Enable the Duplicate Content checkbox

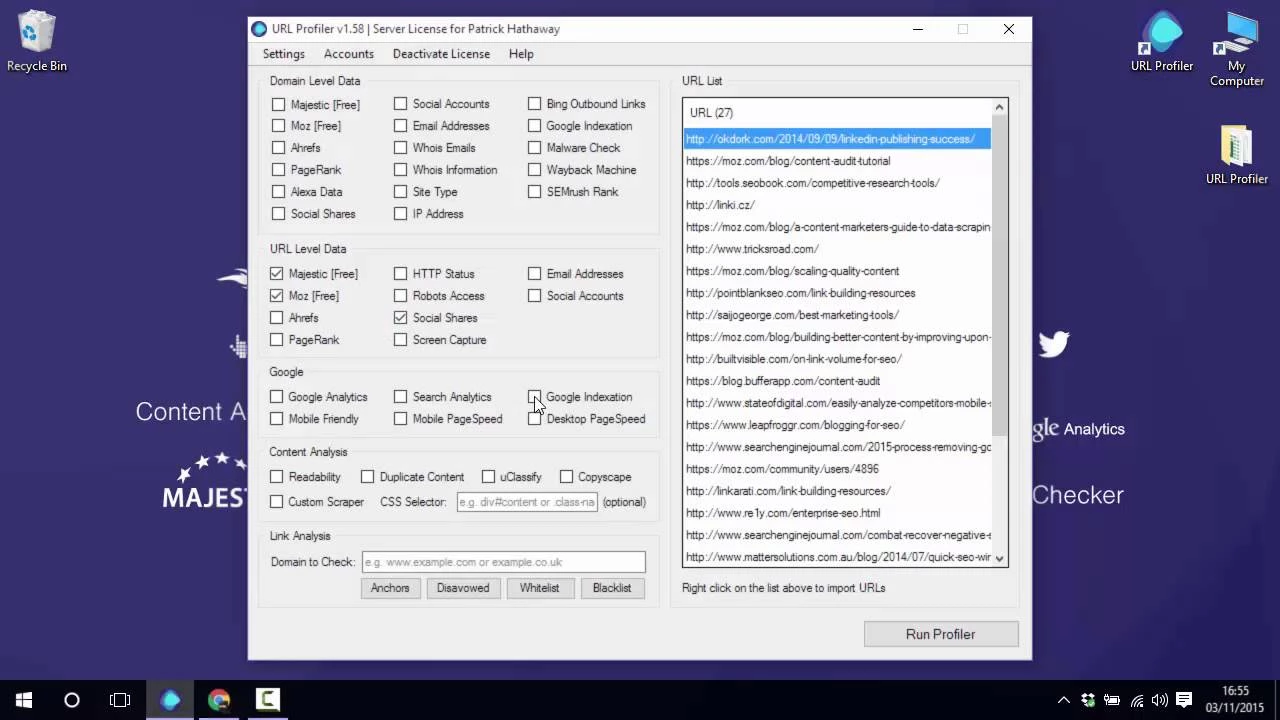click(x=367, y=477)
